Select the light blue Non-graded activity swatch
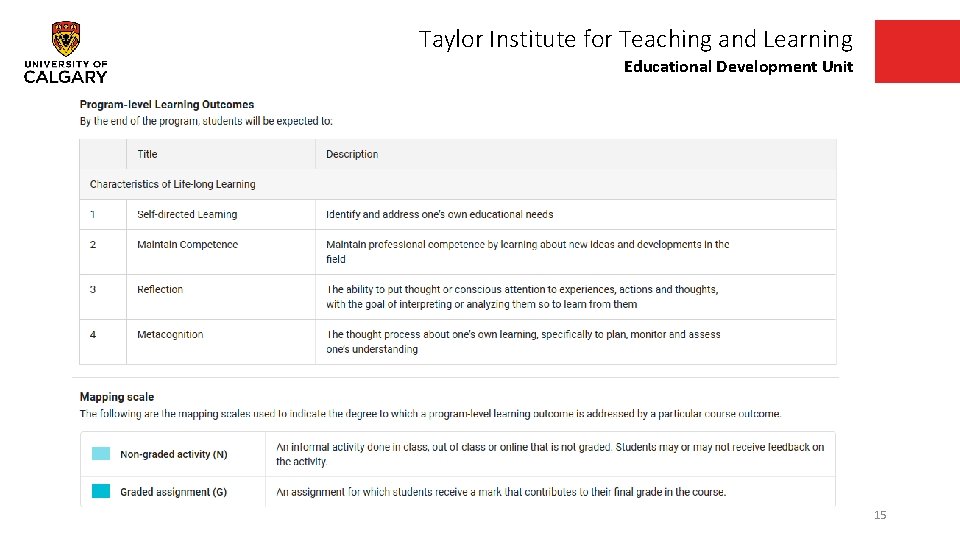 [101, 454]
